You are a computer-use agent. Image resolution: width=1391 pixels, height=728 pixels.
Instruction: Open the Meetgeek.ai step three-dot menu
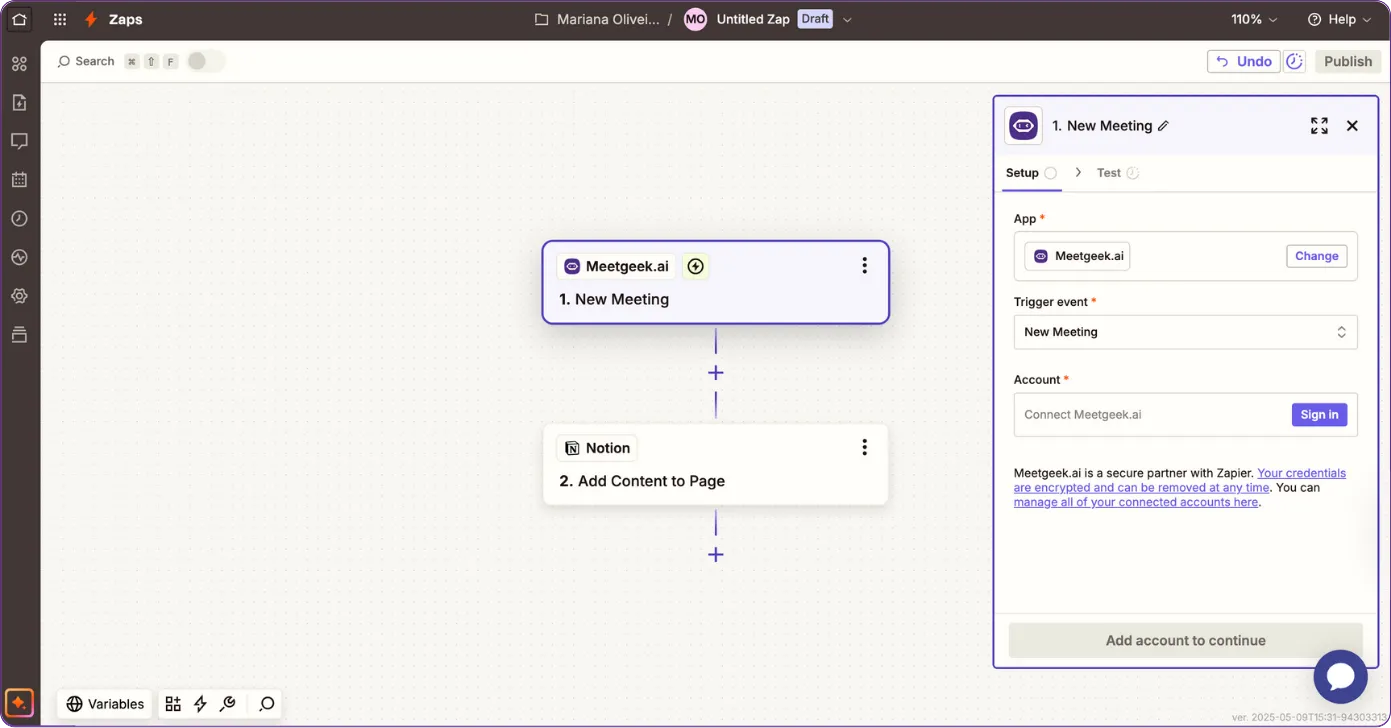864,266
